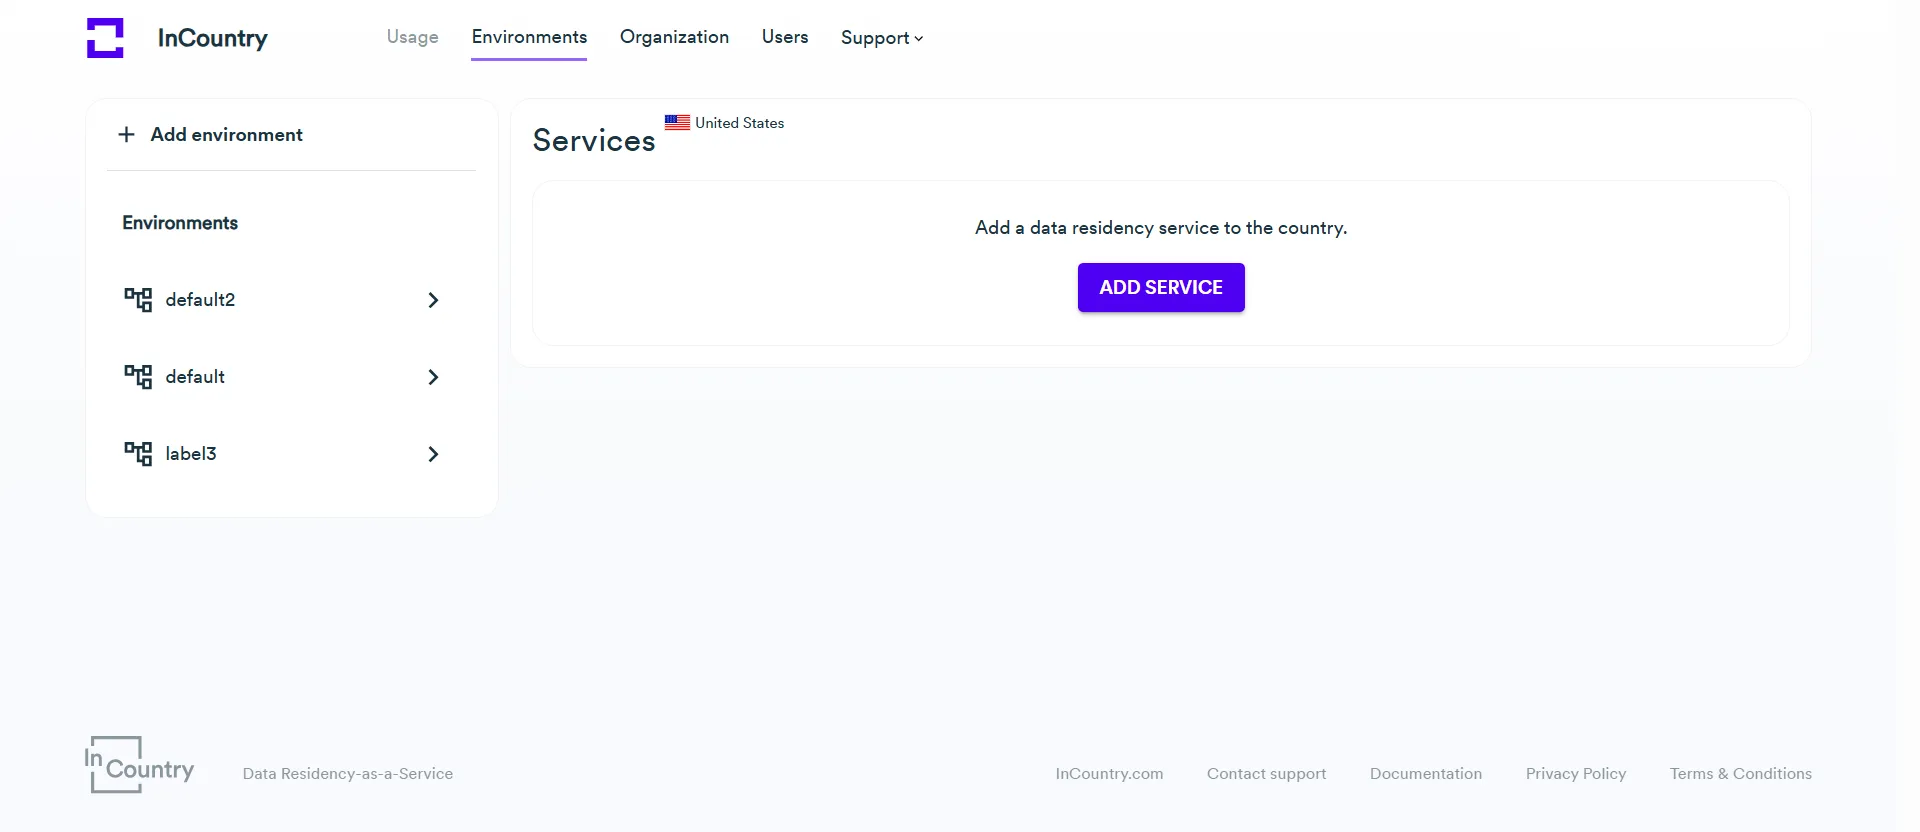Open the Organization tab
The height and width of the screenshot is (832, 1920).
(x=674, y=37)
